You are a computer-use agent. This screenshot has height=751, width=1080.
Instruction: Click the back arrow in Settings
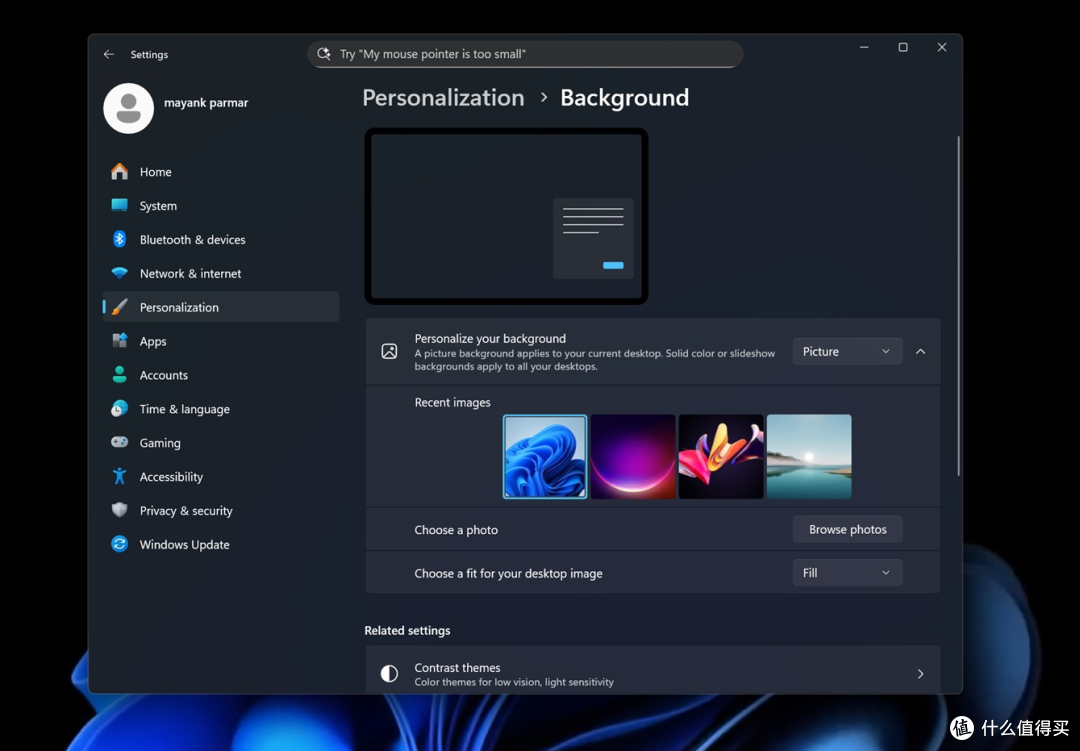pyautogui.click(x=109, y=54)
